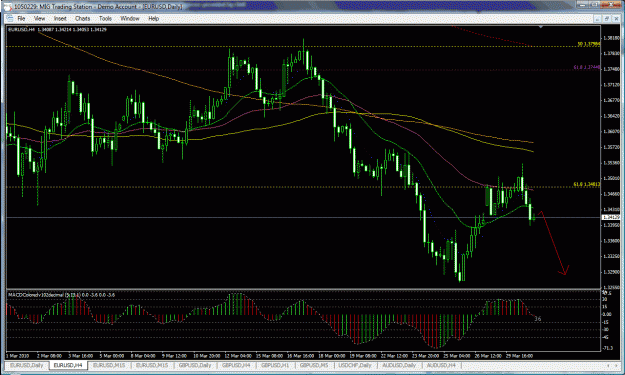Click the '12 Mar 04:00' time axis label

click(x=238, y=355)
